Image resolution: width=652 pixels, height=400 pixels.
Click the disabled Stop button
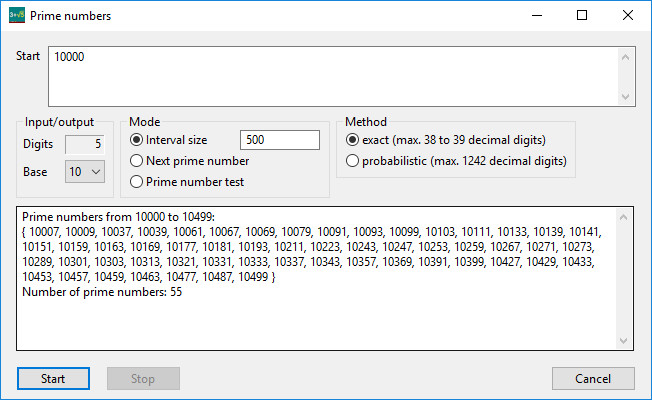(143, 378)
